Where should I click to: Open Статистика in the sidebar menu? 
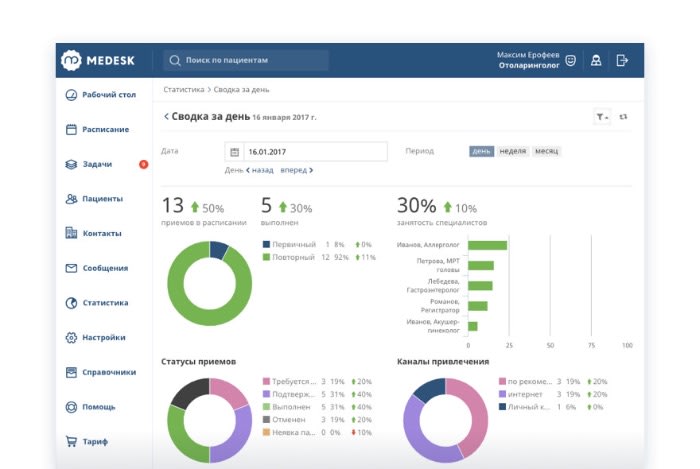click(104, 303)
